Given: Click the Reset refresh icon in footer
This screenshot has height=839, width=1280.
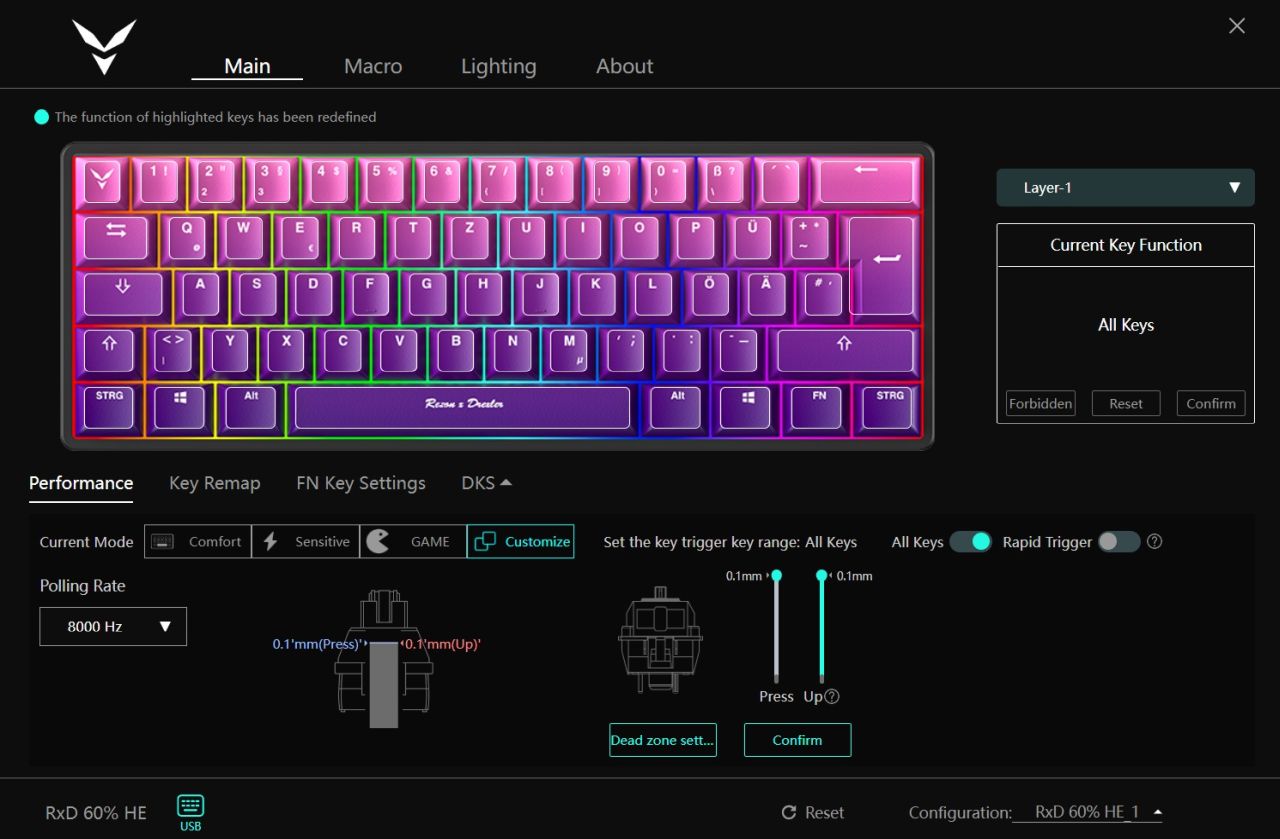Looking at the screenshot, I should (789, 813).
